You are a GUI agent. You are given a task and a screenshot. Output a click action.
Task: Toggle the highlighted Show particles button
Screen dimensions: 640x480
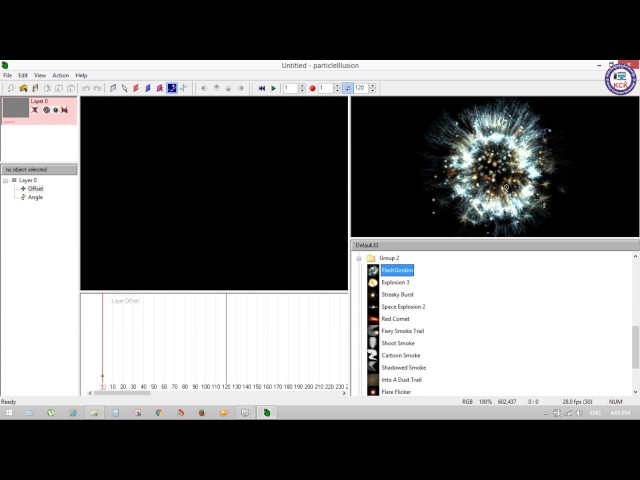172,88
